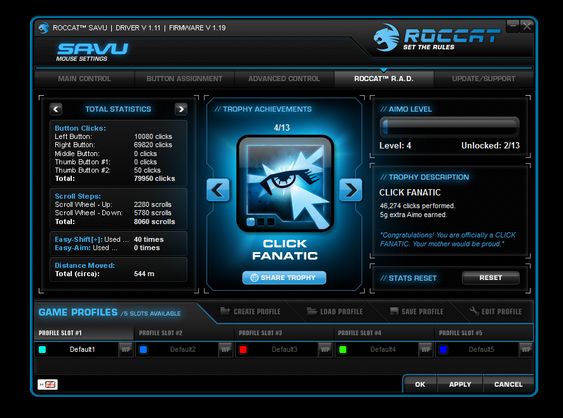
Task: Select Profile Slot #3 header
Action: (x=284, y=333)
